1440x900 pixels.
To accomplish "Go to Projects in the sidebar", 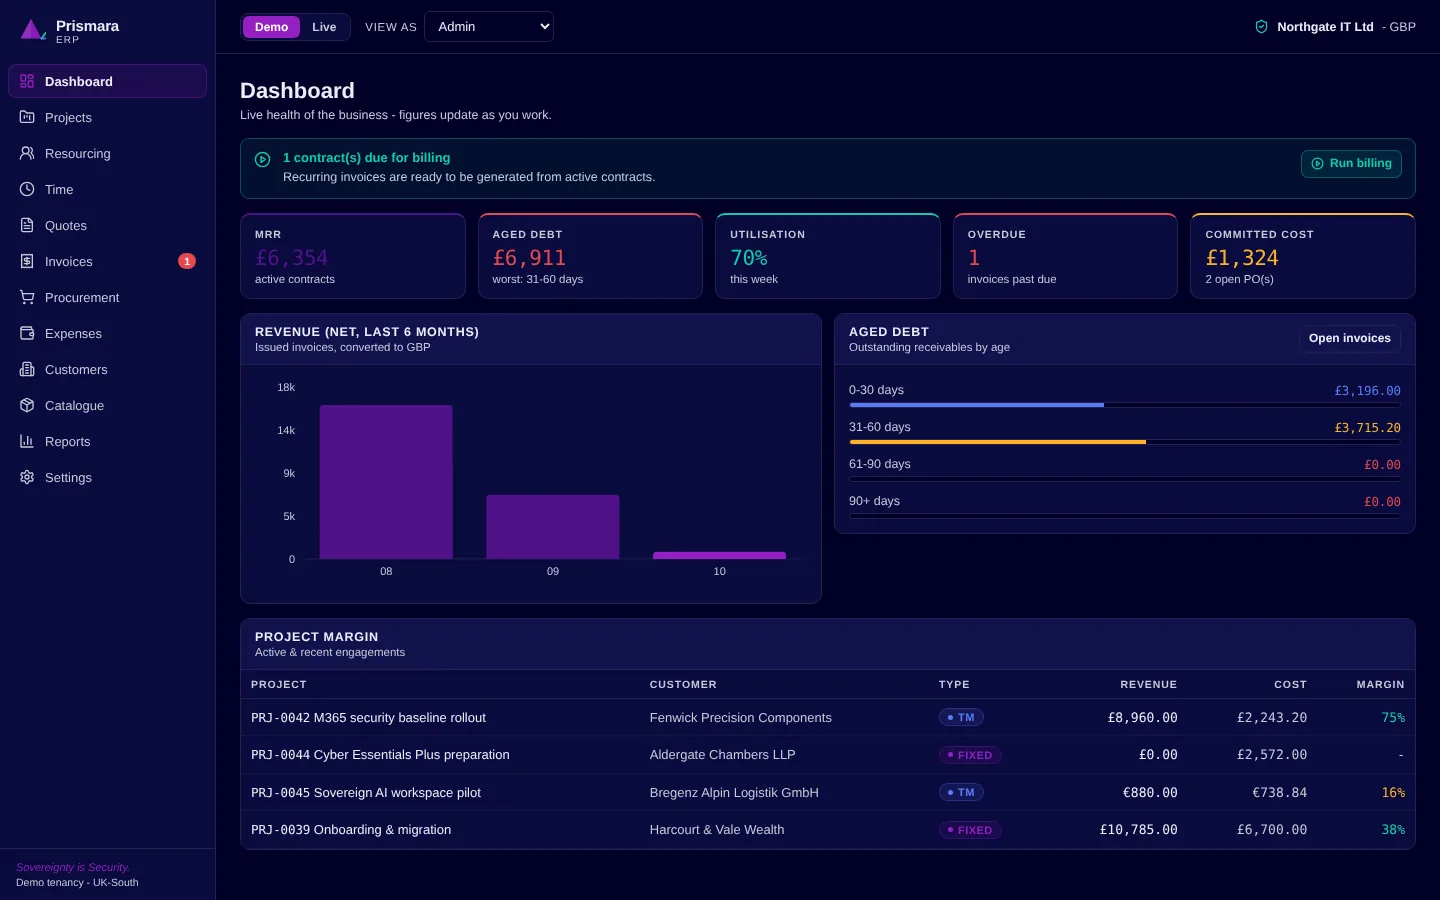I will coord(107,117).
